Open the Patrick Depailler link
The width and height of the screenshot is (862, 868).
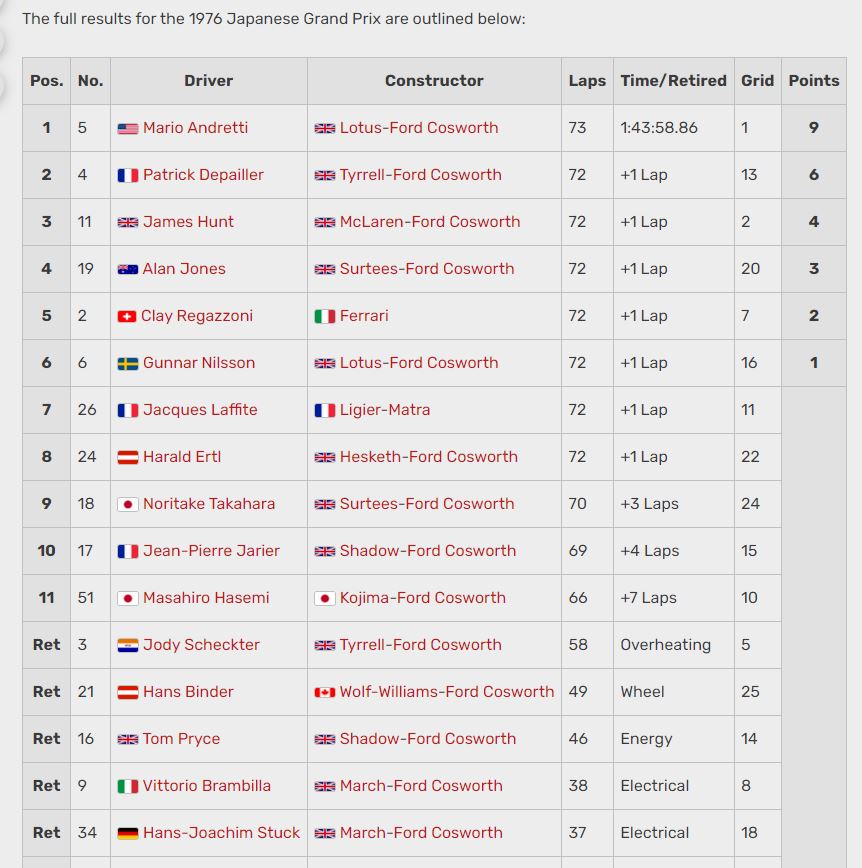203,175
